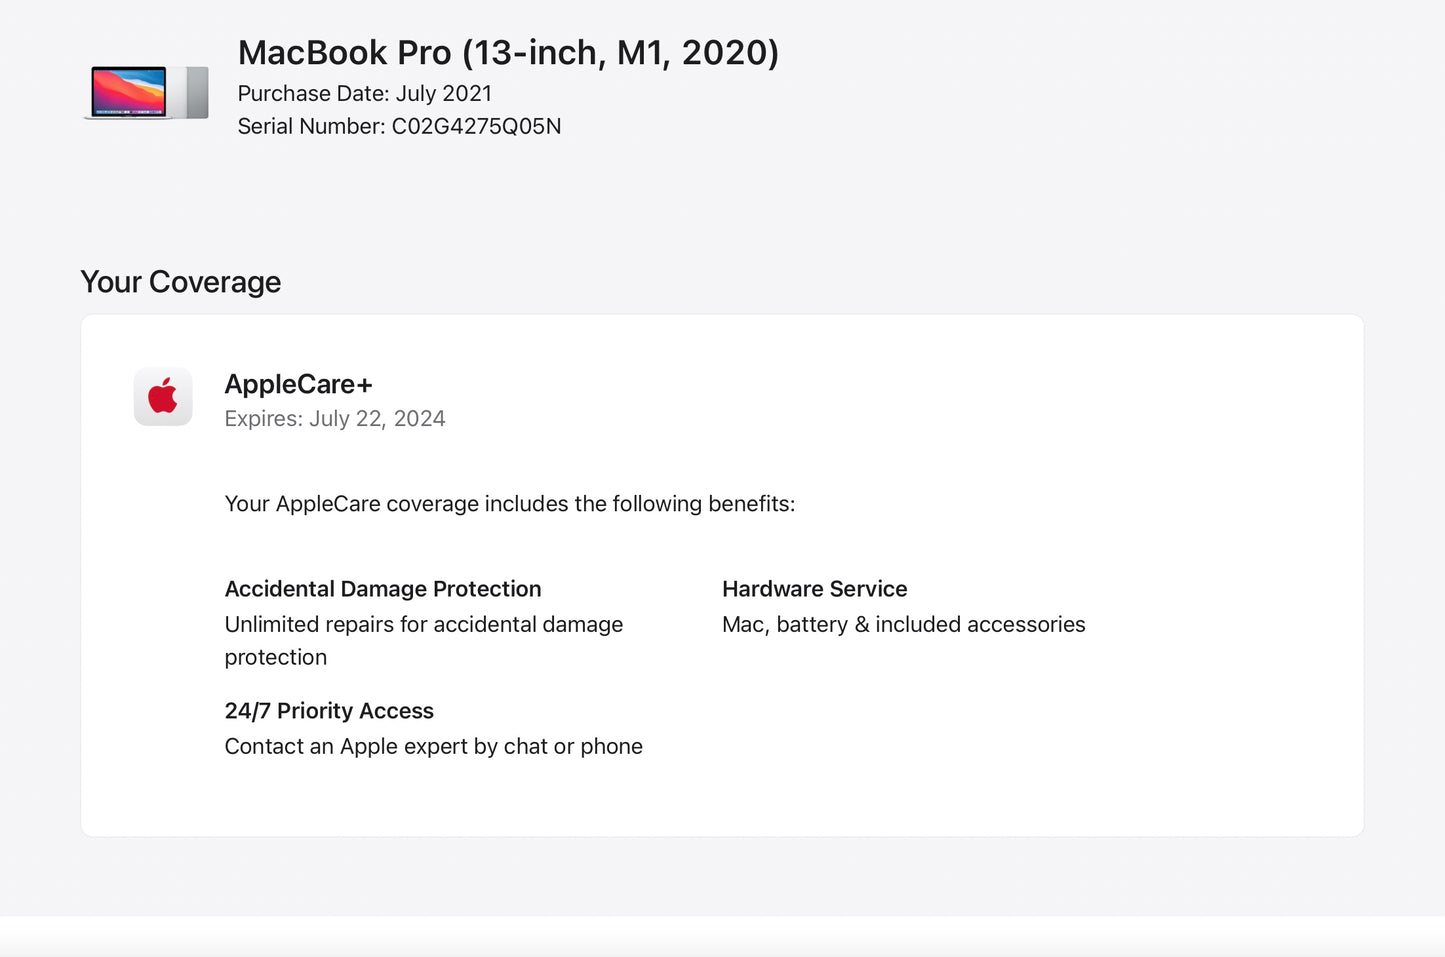This screenshot has height=957, width=1445.
Task: Click the white footer strip at page bottom
Action: (x=722, y=937)
